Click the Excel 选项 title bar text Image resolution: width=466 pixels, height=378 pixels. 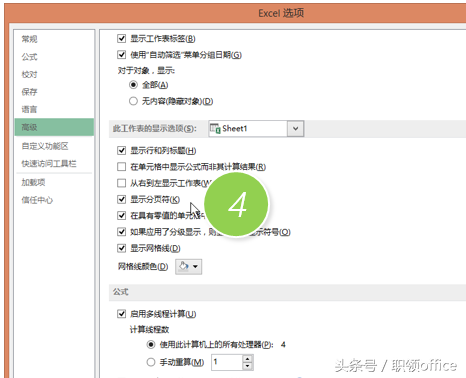point(281,13)
